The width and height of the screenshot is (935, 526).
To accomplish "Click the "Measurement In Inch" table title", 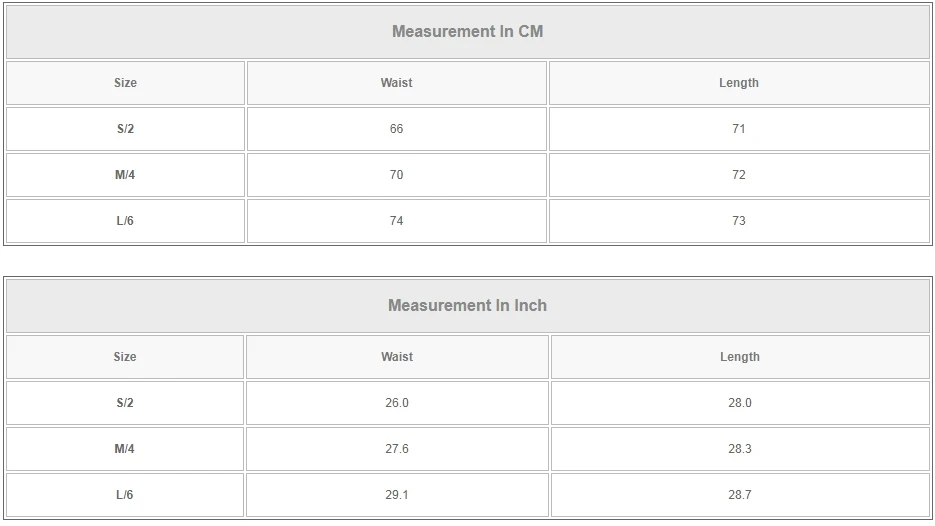I will (467, 305).
